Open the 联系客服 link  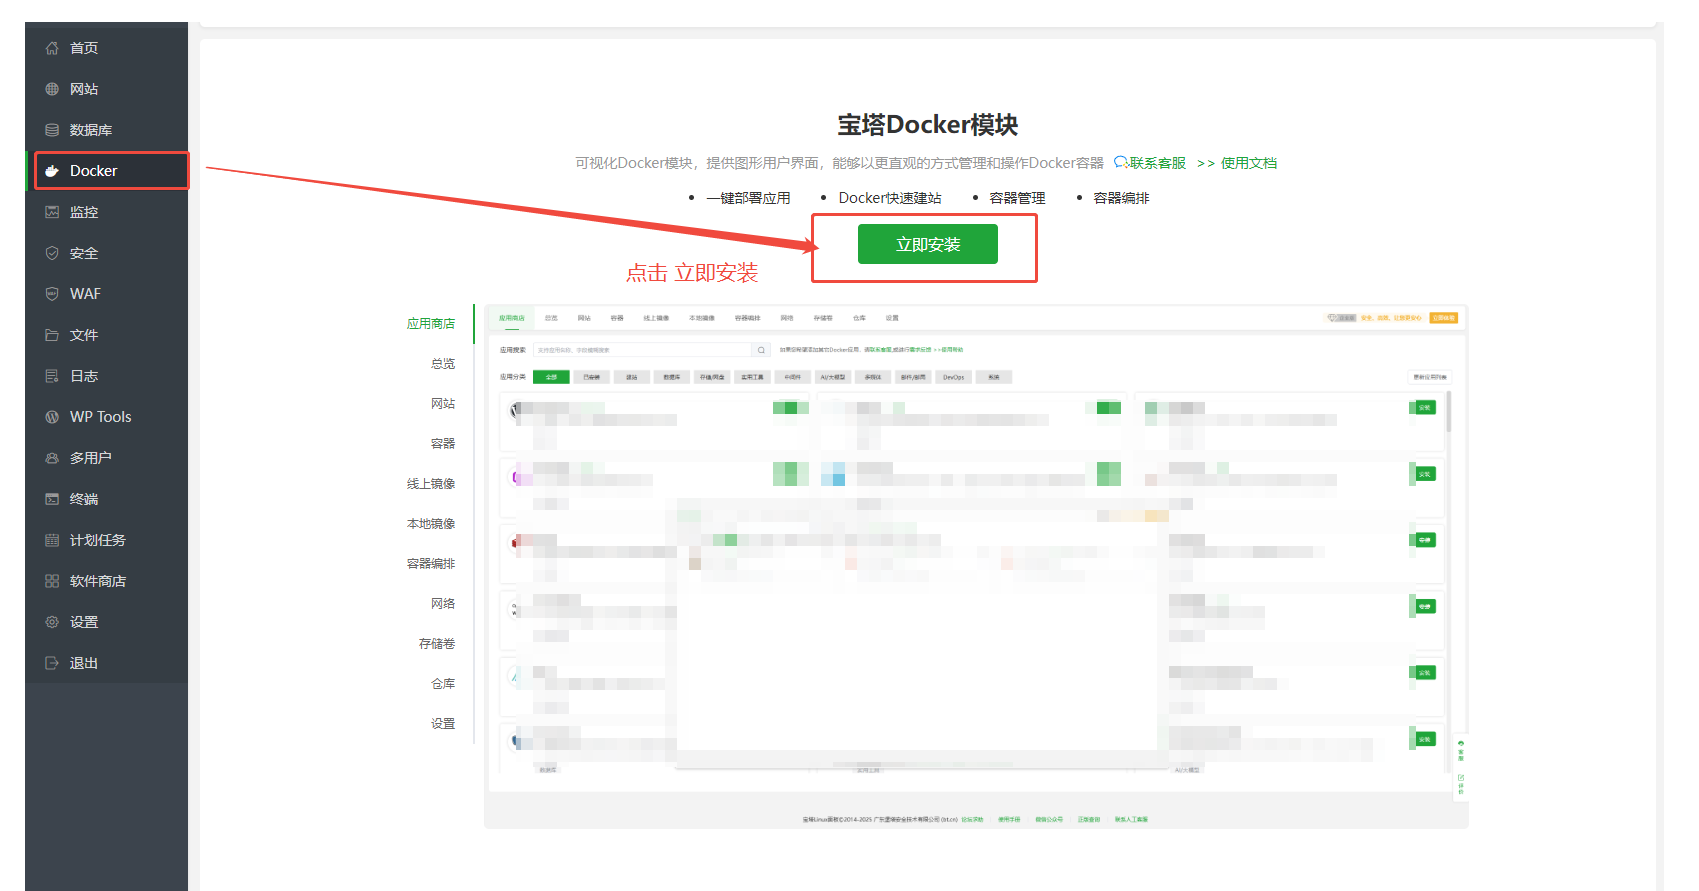[1150, 163]
